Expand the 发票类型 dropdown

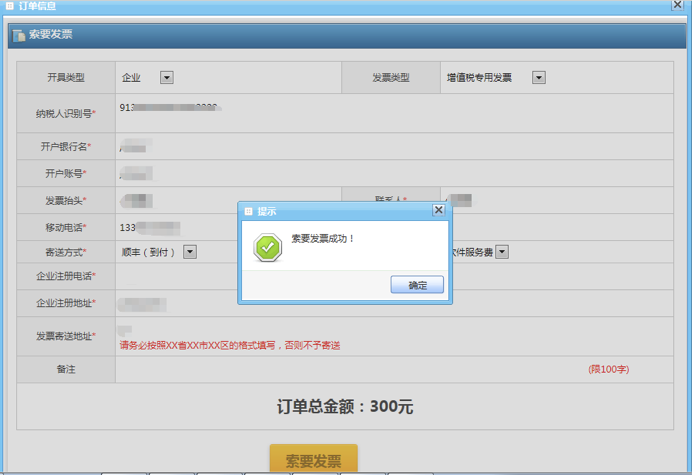point(538,77)
